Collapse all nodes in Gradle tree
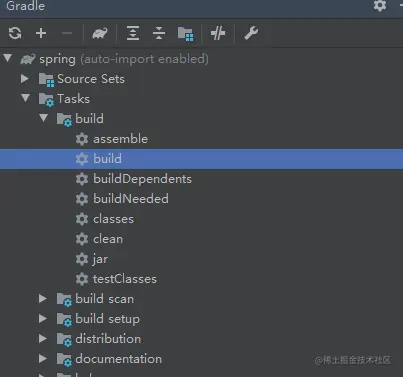The height and width of the screenshot is (377, 403). (x=159, y=33)
